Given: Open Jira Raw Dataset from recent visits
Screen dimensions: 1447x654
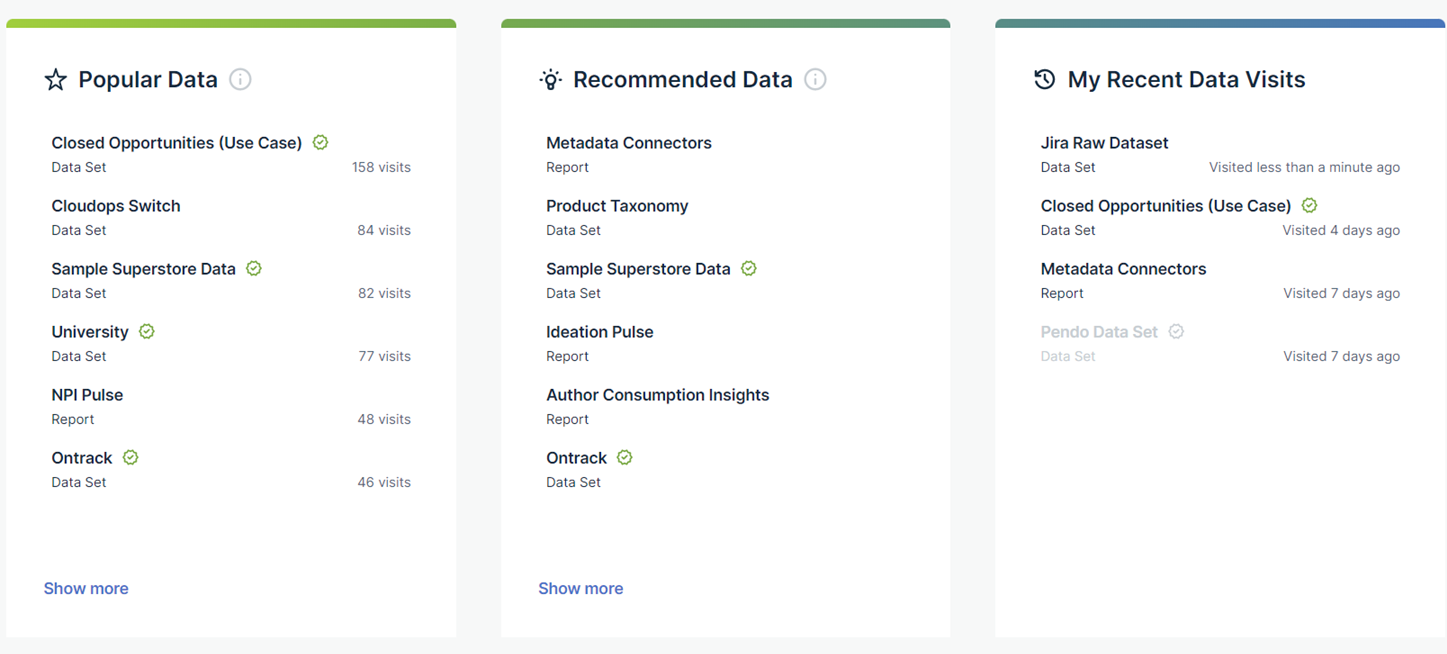Looking at the screenshot, I should click(x=1104, y=143).
